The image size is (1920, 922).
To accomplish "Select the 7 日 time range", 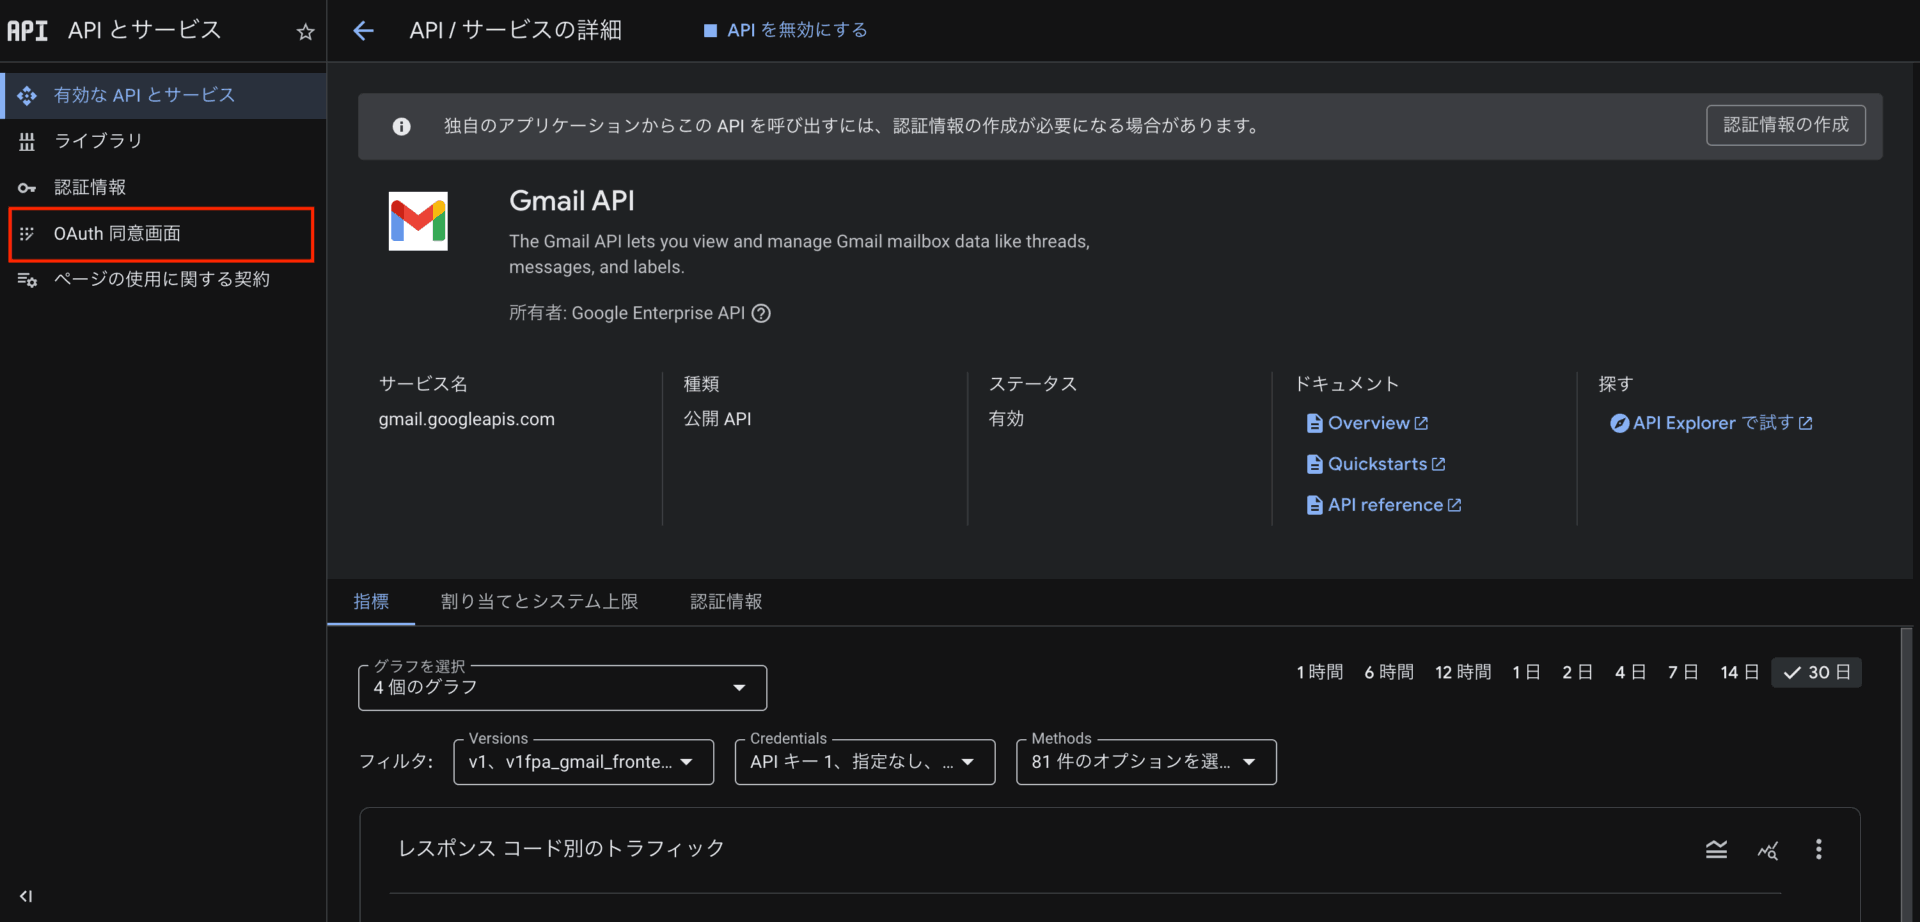I will pyautogui.click(x=1682, y=673).
